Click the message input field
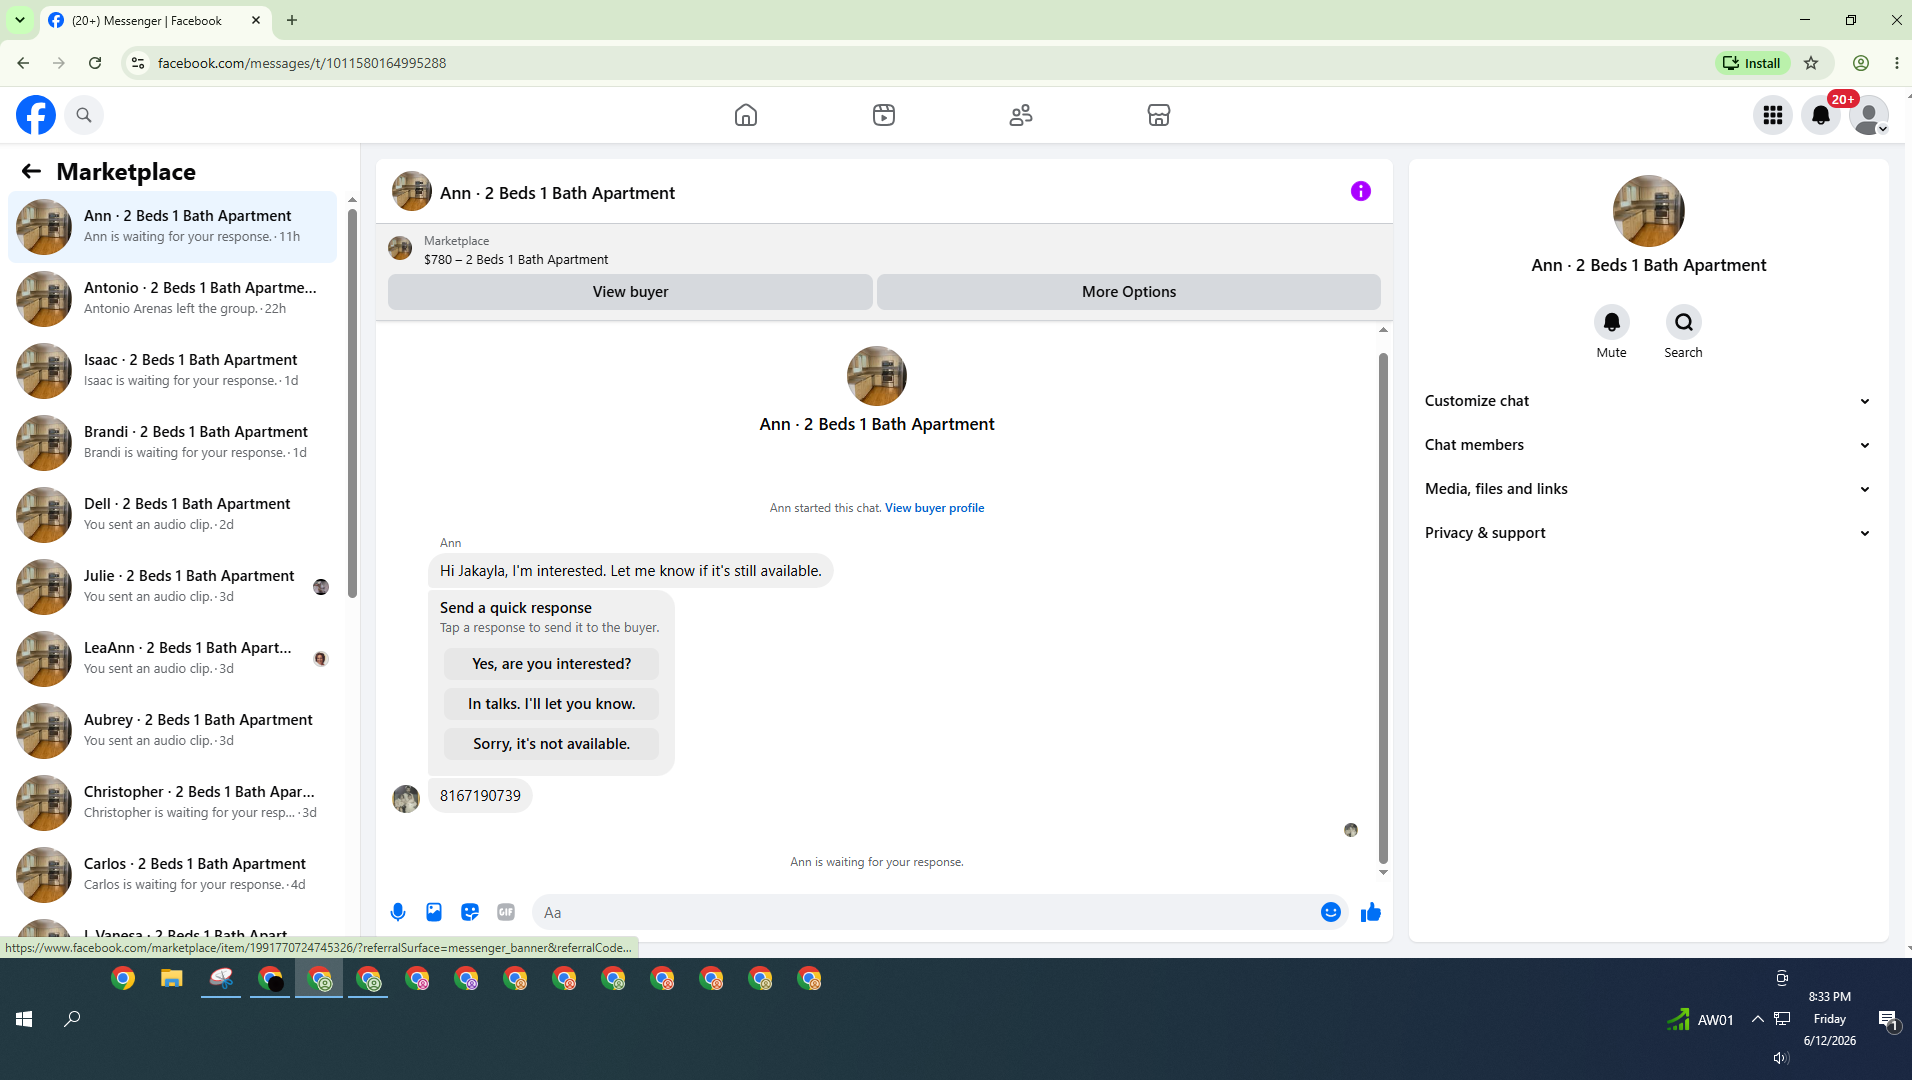 926,912
